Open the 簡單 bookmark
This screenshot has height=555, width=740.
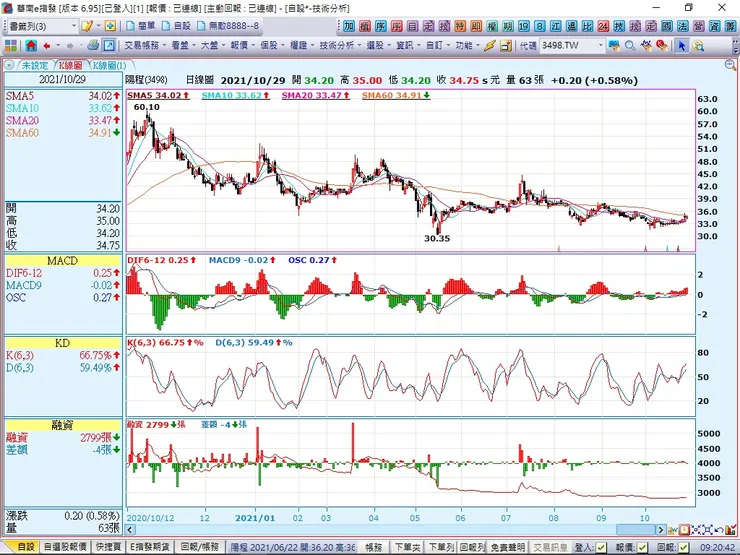[141, 26]
